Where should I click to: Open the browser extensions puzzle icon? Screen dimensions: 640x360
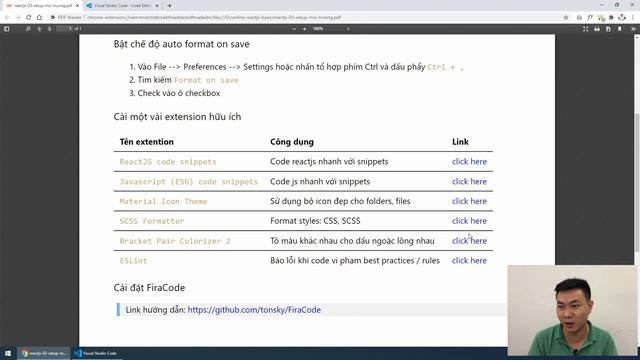[611, 18]
